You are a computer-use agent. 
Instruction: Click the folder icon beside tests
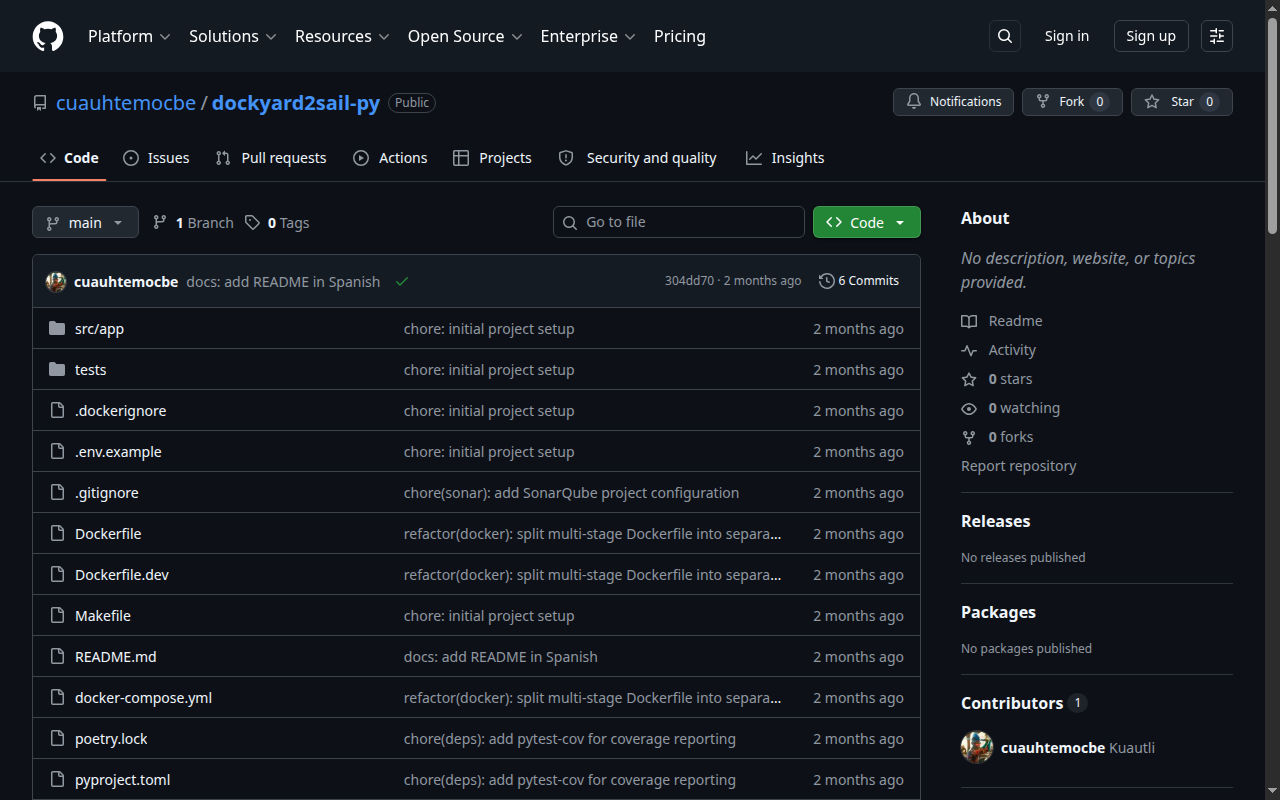point(57,370)
